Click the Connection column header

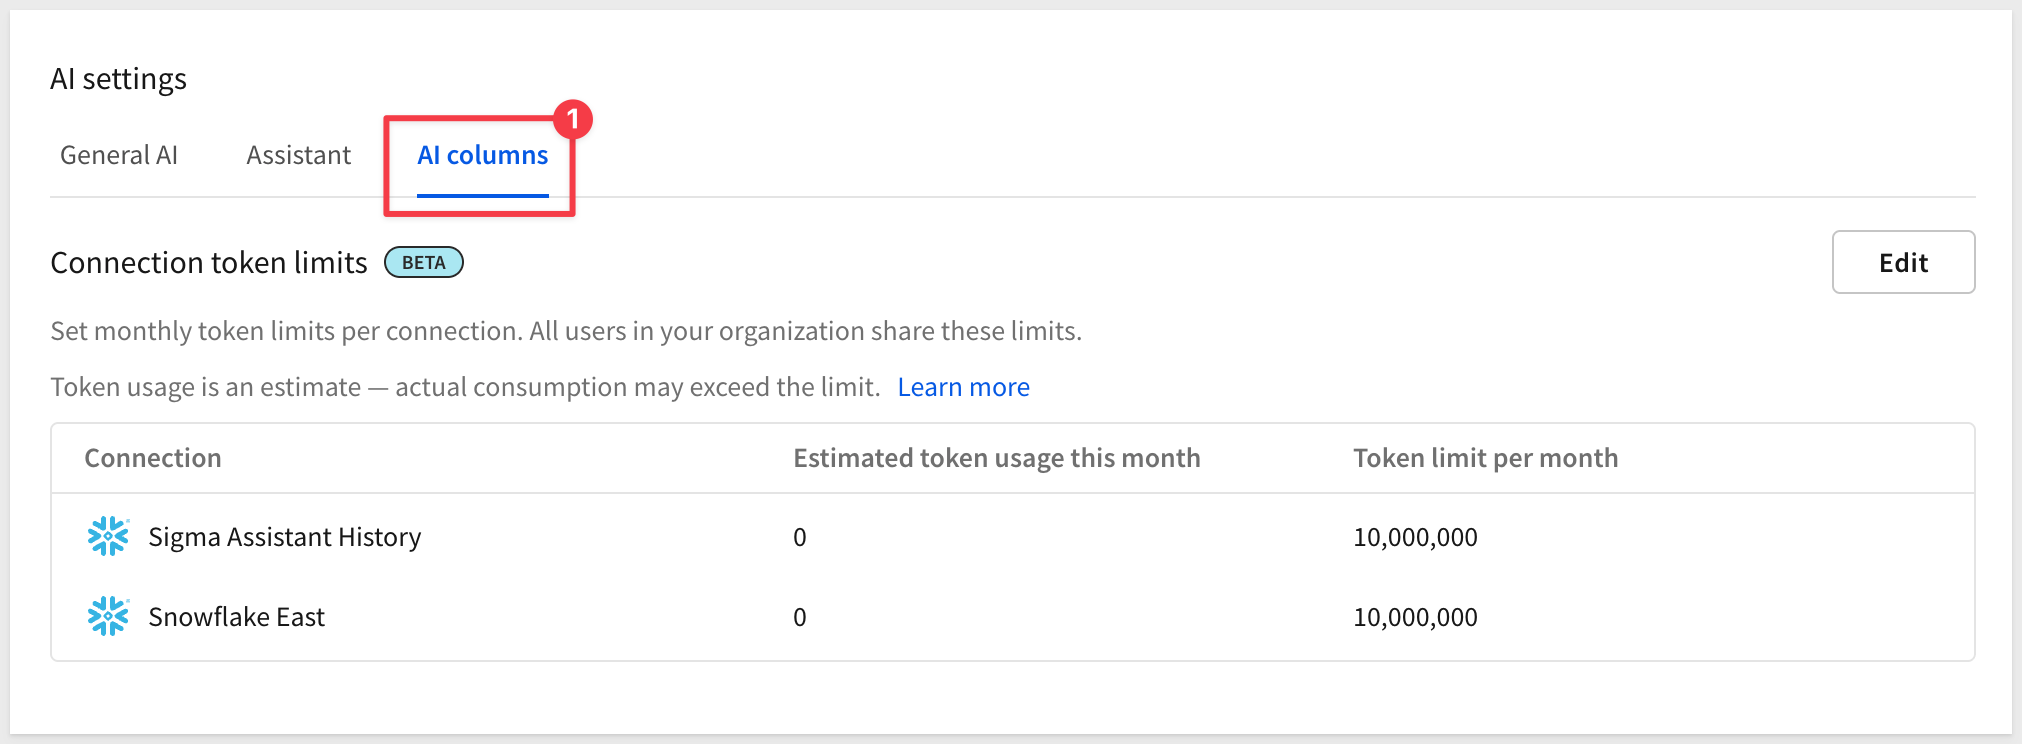coord(153,458)
